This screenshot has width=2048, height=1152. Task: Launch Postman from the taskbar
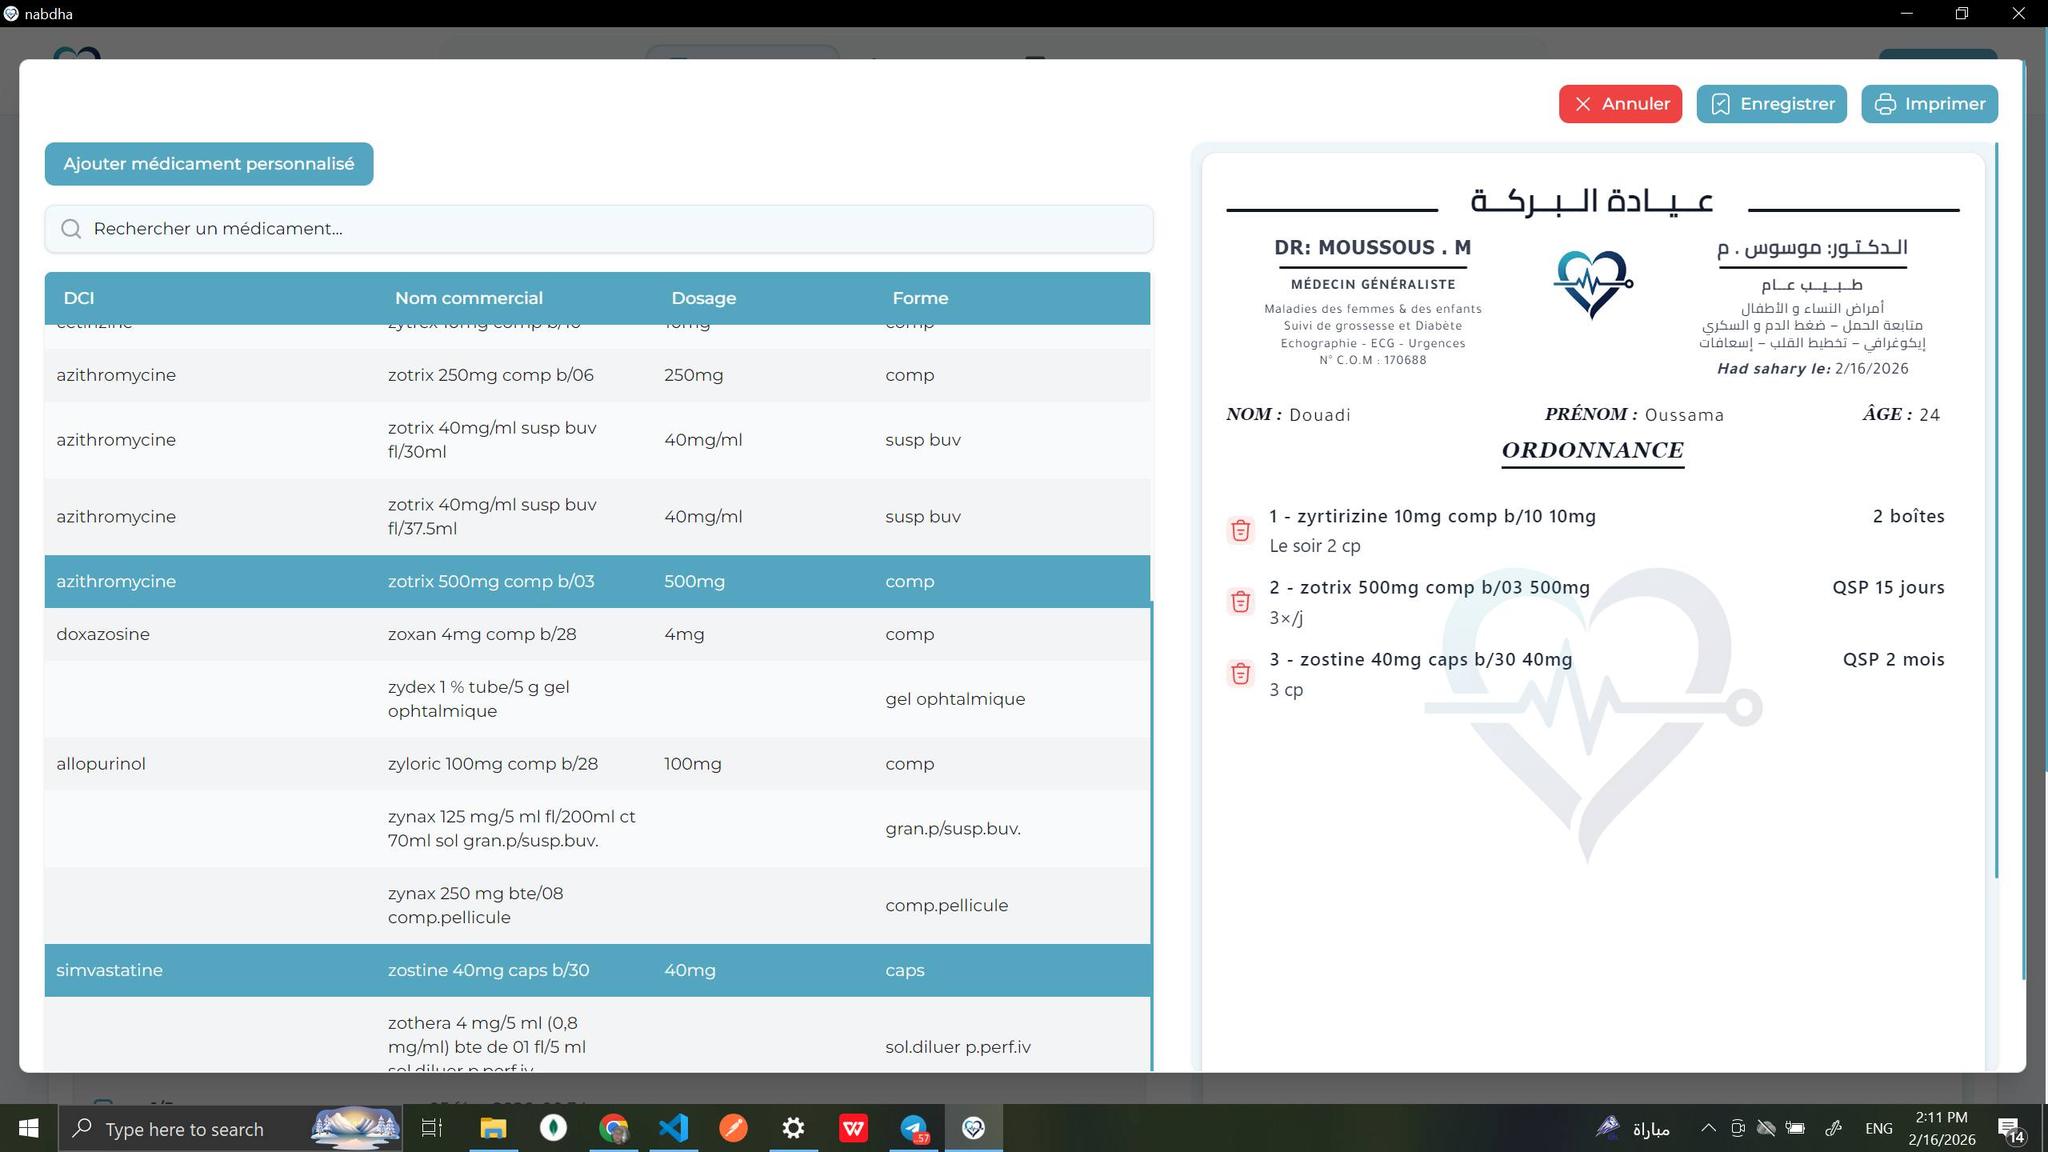click(x=733, y=1128)
